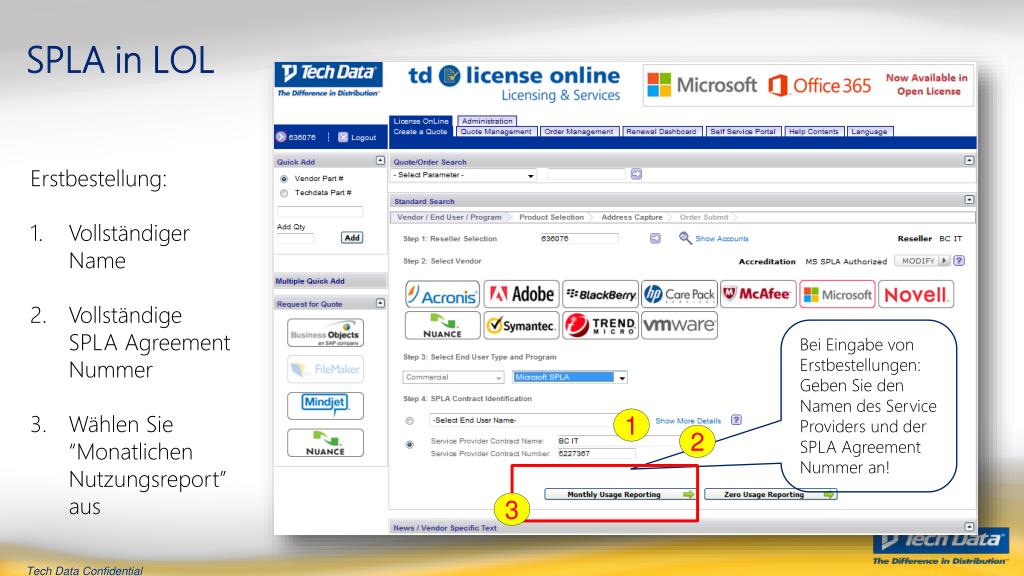Image resolution: width=1024 pixels, height=576 pixels.
Task: Open the Microsoft Office 365 banner
Action: (x=808, y=85)
